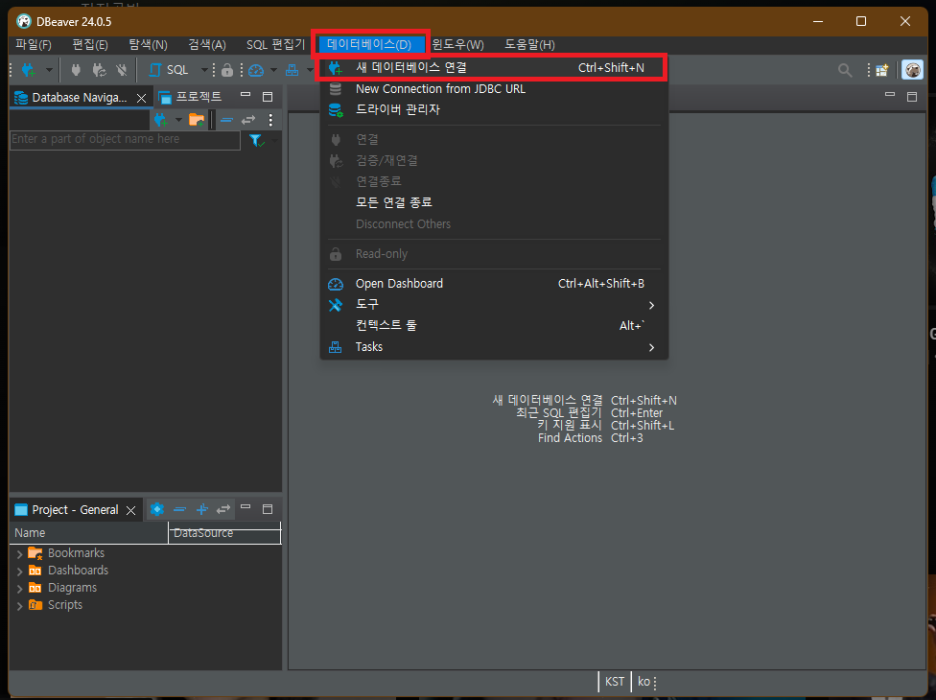936x700 pixels.
Task: Click the KST timezone in status bar
Action: pyautogui.click(x=614, y=682)
